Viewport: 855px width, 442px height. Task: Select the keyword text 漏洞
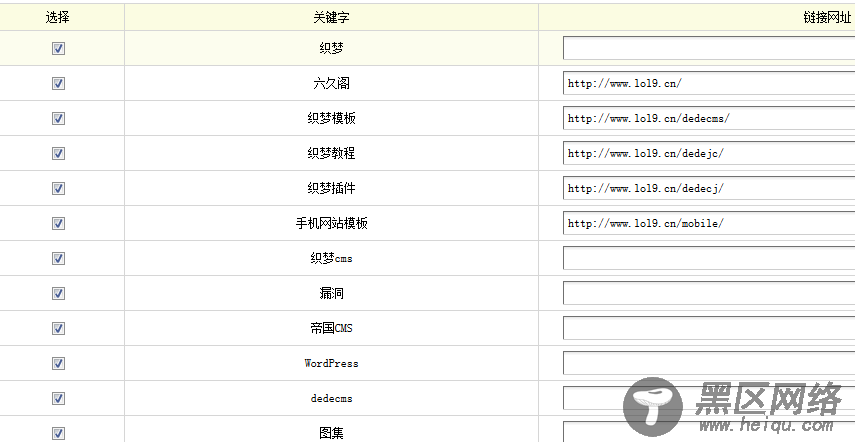coord(331,293)
